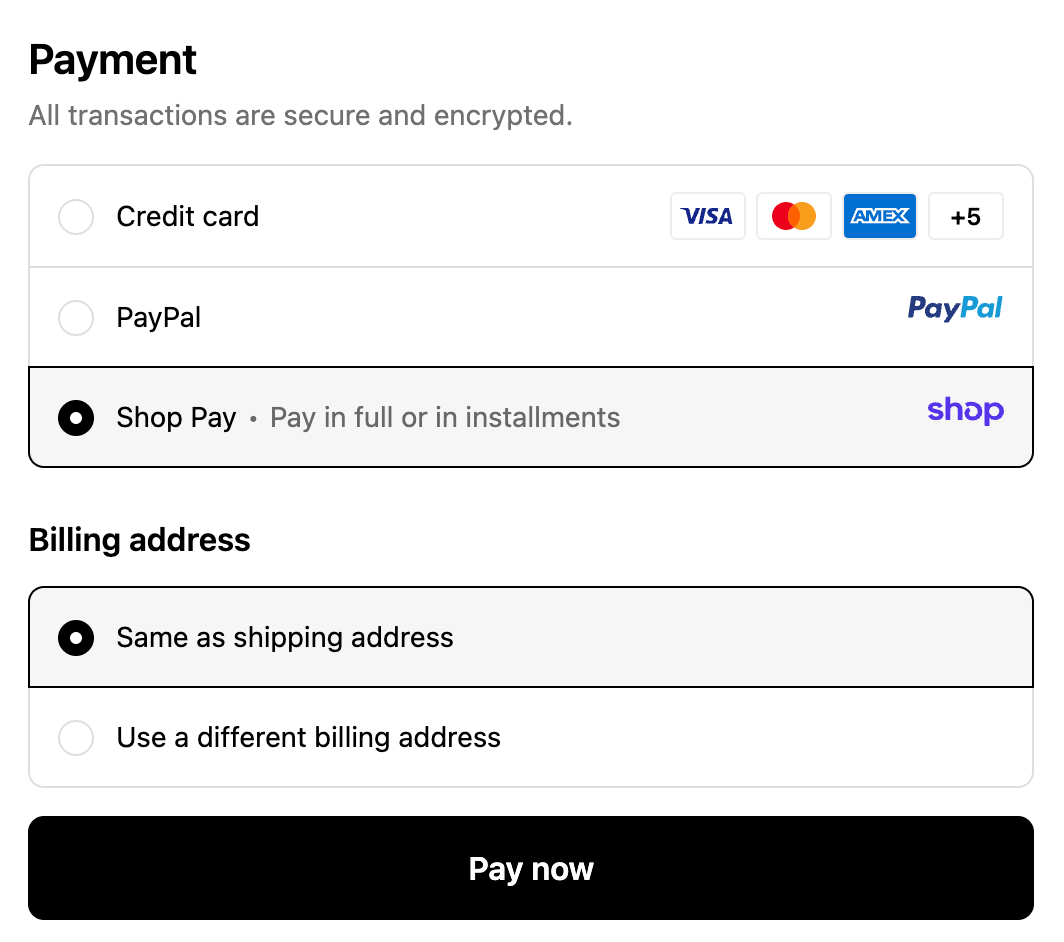The image size is (1064, 942).
Task: Click the PayPal option label
Action: [x=159, y=318]
